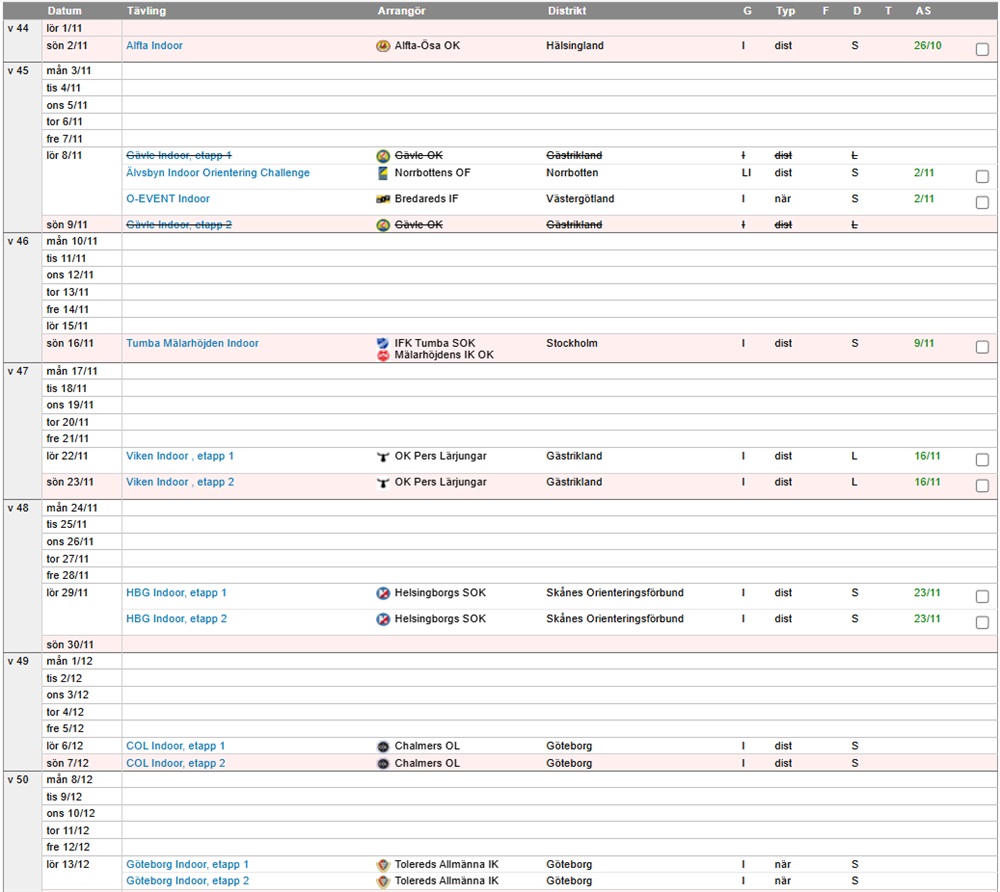Toggle the HBG Indoor etapp 1 checkbox
This screenshot has width=1000, height=892.
982,597
